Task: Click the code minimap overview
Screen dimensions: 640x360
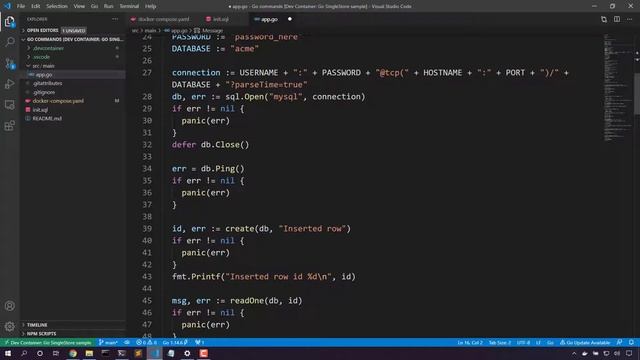Action: pyautogui.click(x=618, y=88)
